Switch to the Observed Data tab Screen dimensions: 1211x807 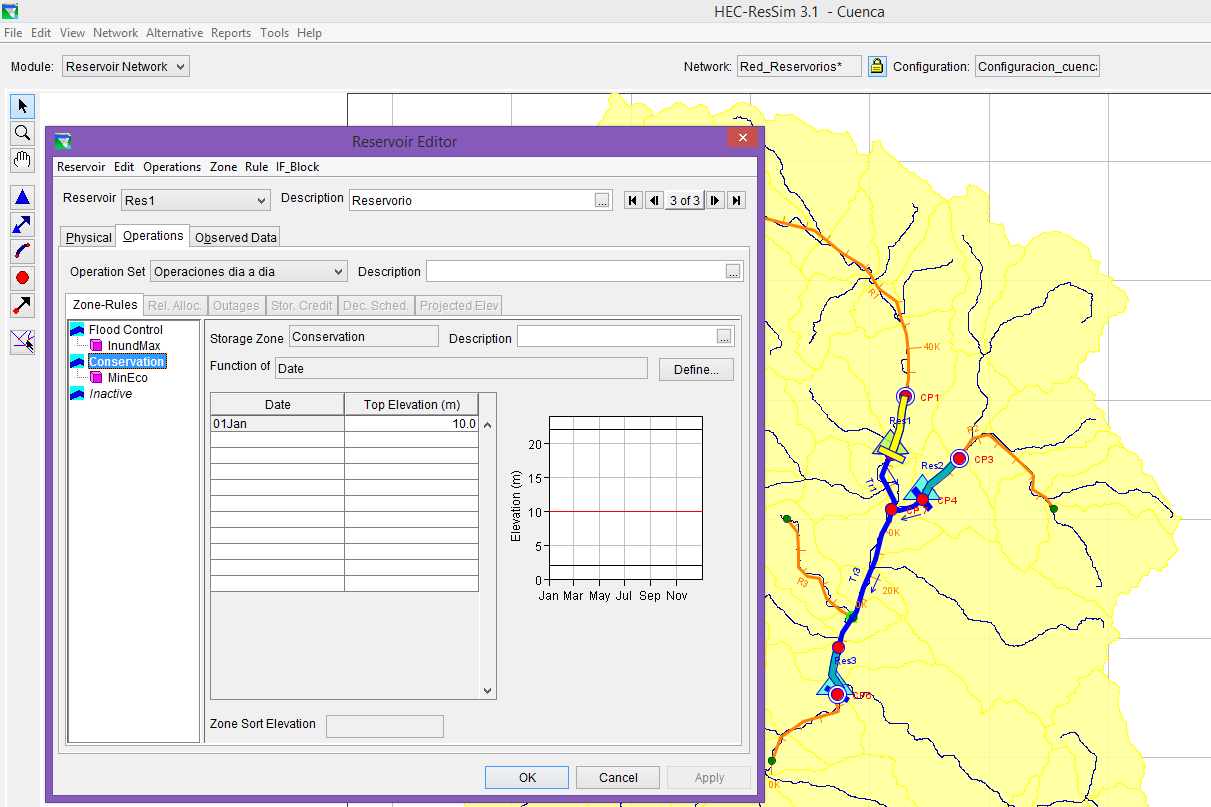tap(236, 237)
